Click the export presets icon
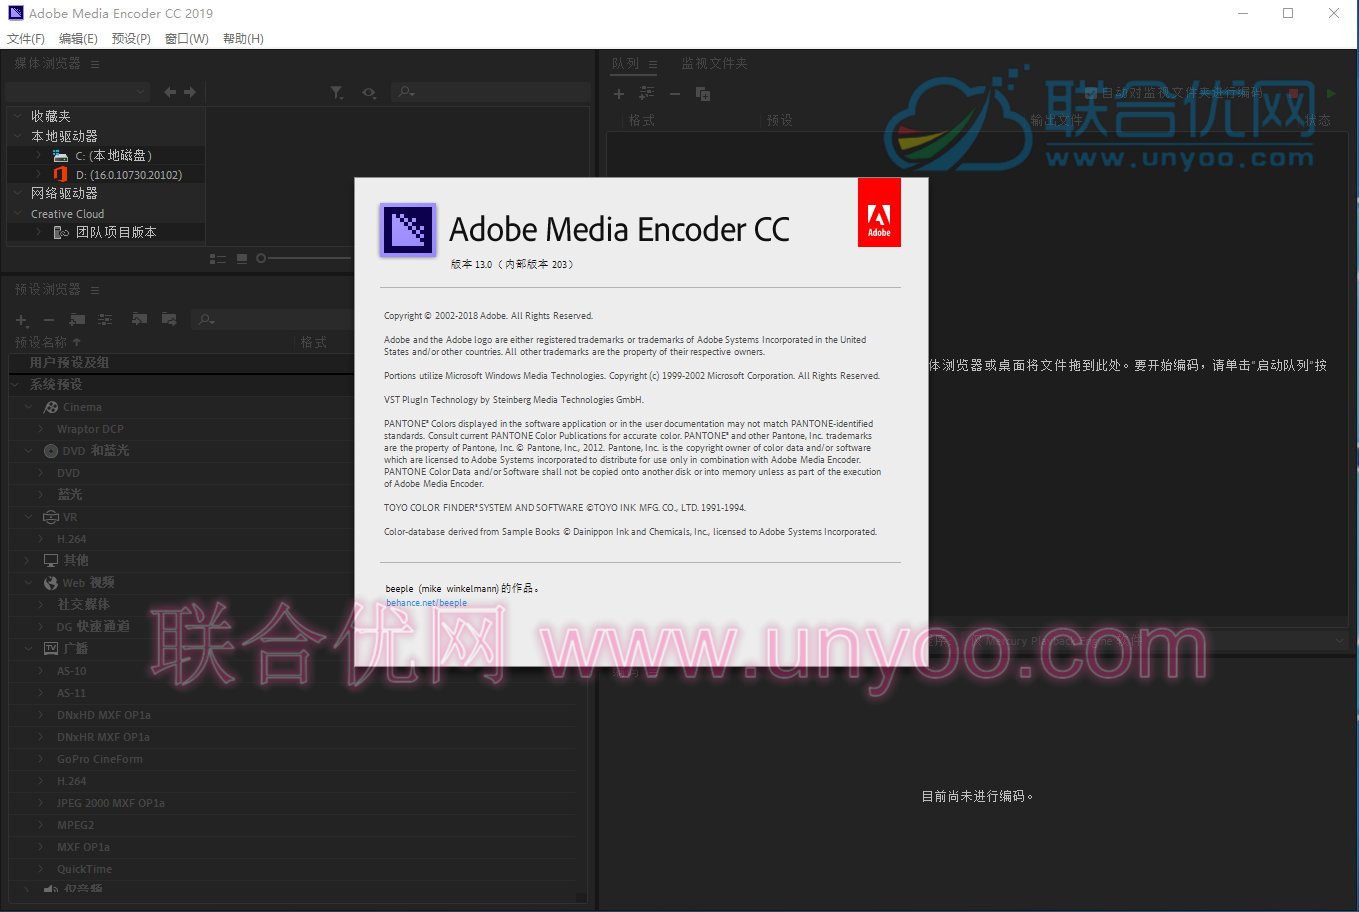The height and width of the screenshot is (912, 1359). tap(170, 320)
